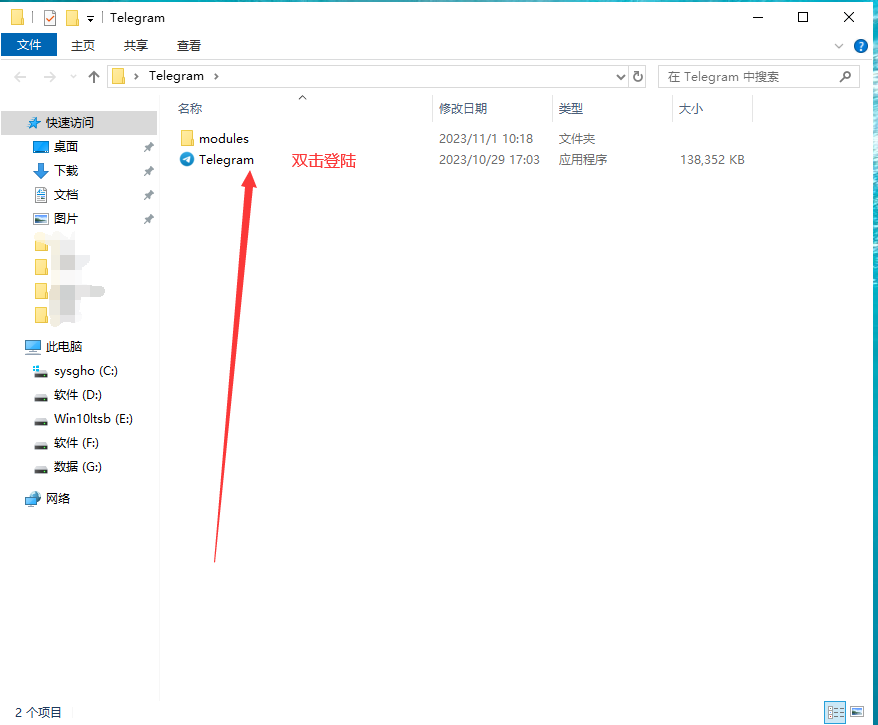Switch to large icons view
Screen dimensions: 878x725
coord(857,712)
